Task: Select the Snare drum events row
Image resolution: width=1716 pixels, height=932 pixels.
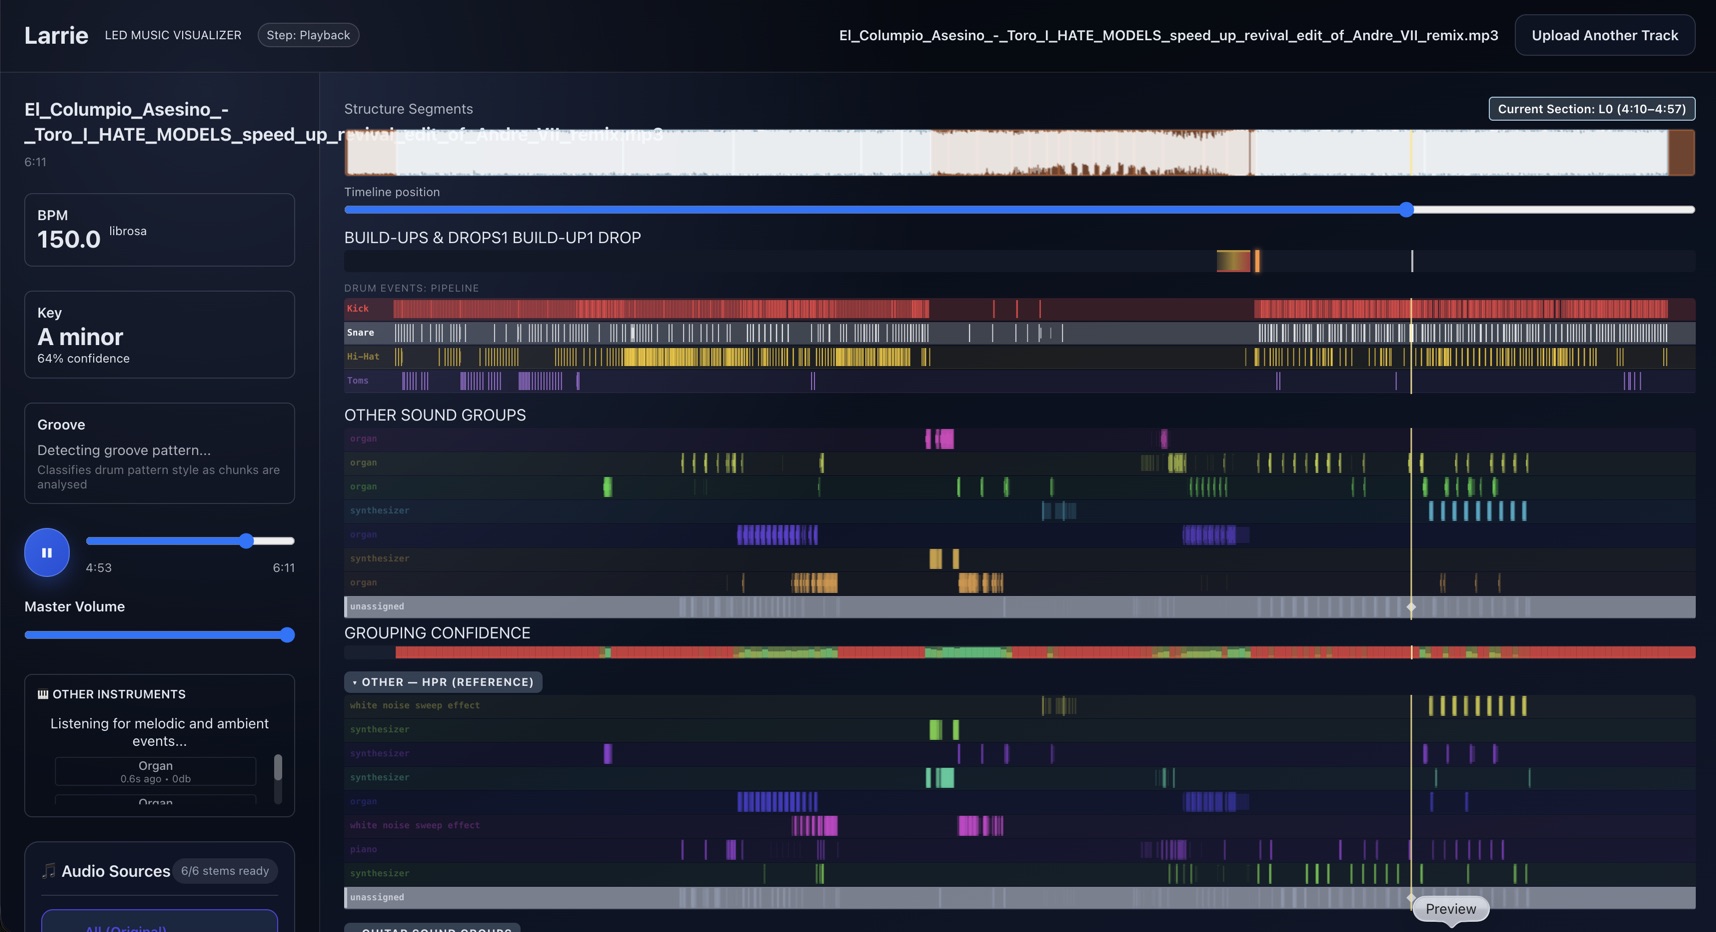Action: (1019, 333)
